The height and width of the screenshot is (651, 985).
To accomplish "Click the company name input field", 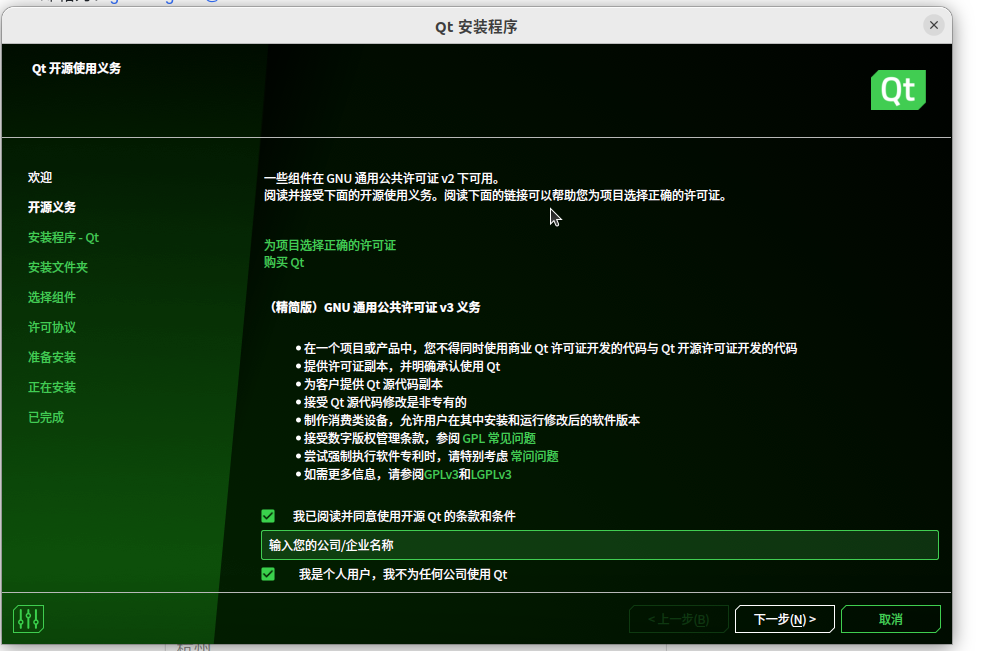I will pyautogui.click(x=599, y=544).
